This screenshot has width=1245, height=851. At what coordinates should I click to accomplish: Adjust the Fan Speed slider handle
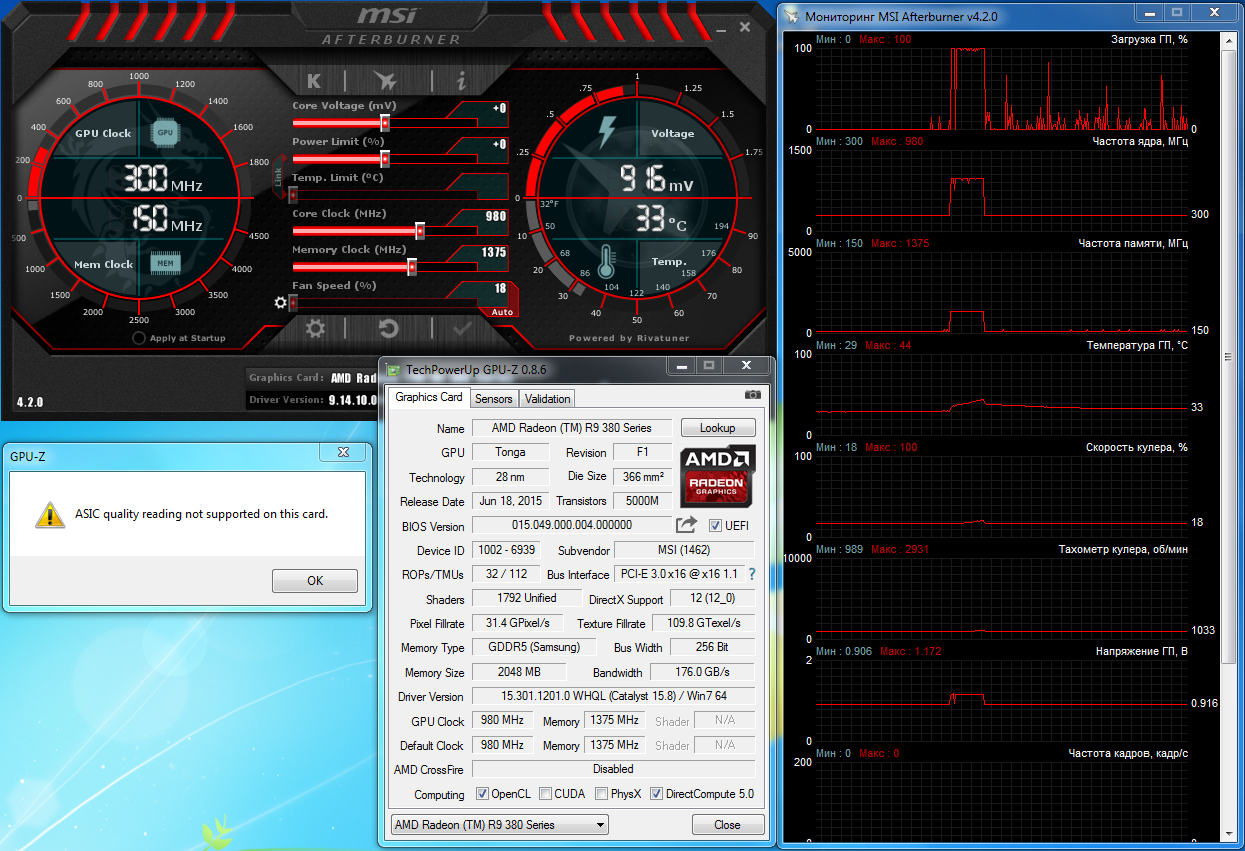pos(293,302)
